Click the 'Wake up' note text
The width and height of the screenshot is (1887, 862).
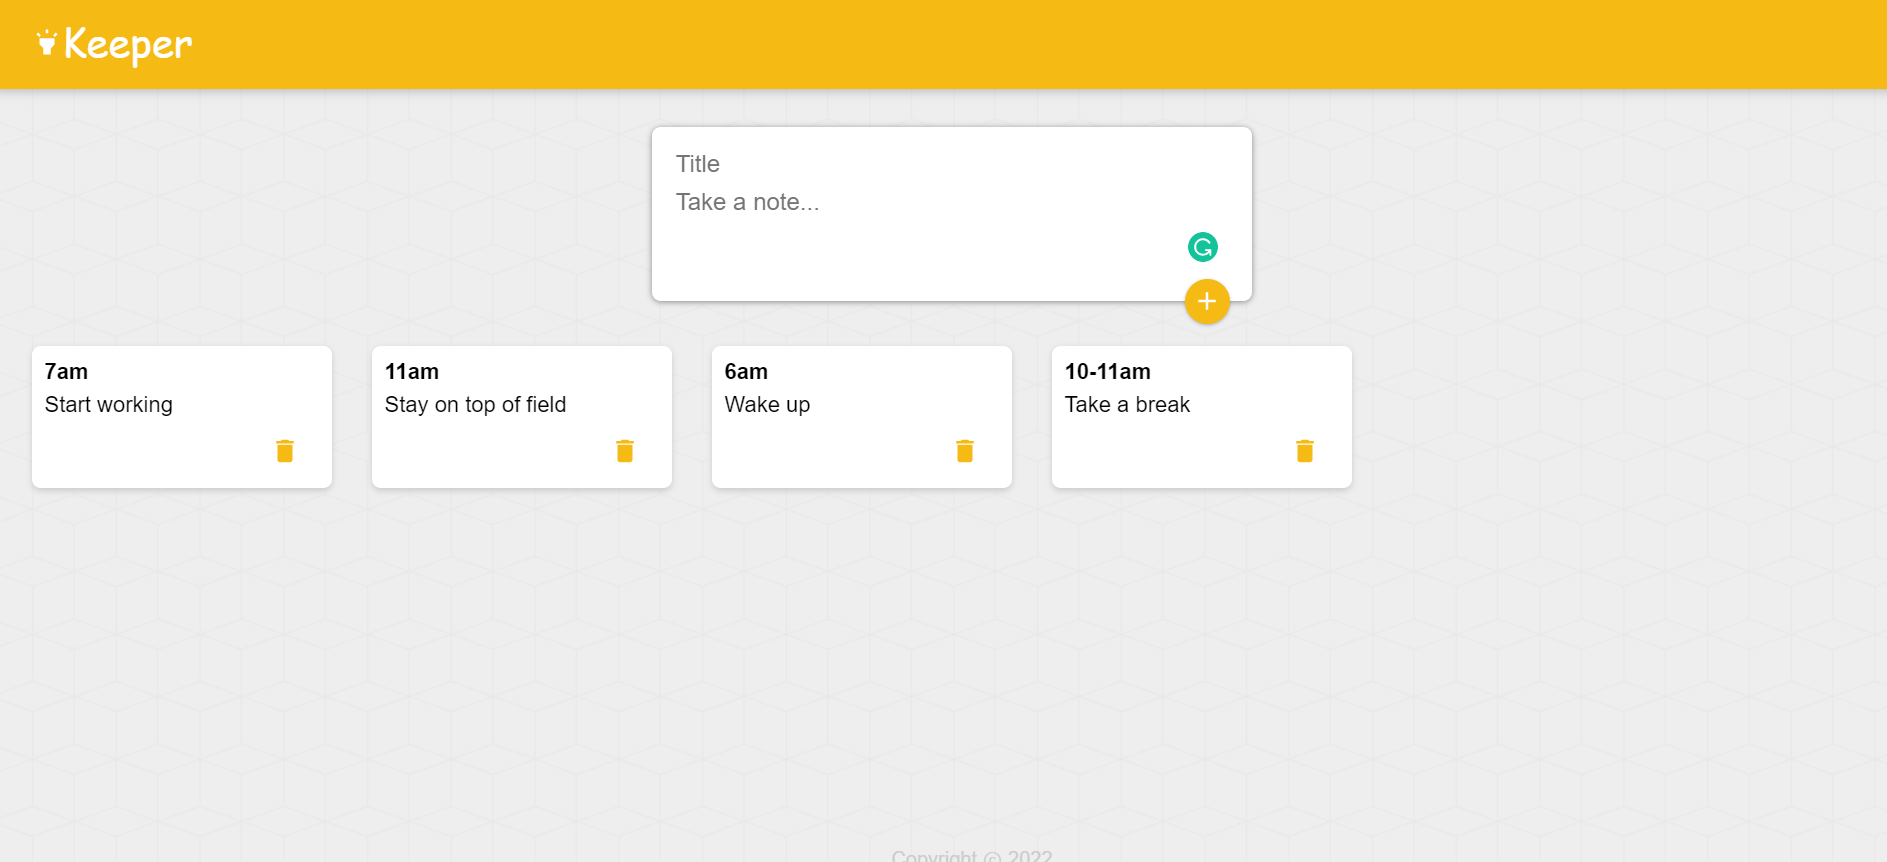point(767,405)
